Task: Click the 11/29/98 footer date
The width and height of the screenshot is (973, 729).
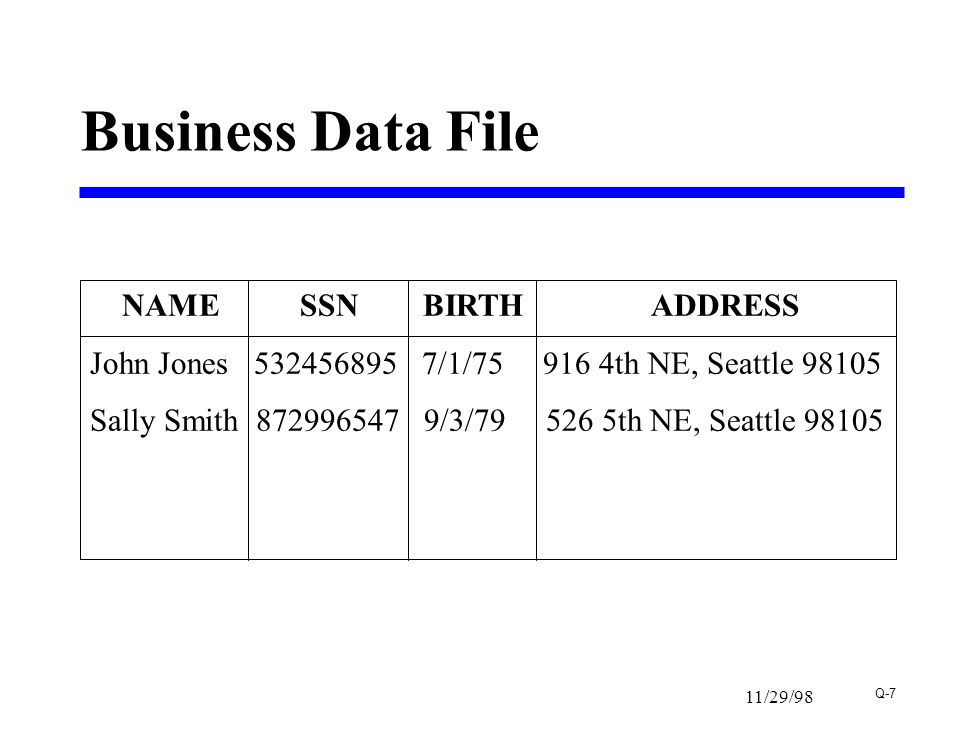Action: click(x=779, y=697)
